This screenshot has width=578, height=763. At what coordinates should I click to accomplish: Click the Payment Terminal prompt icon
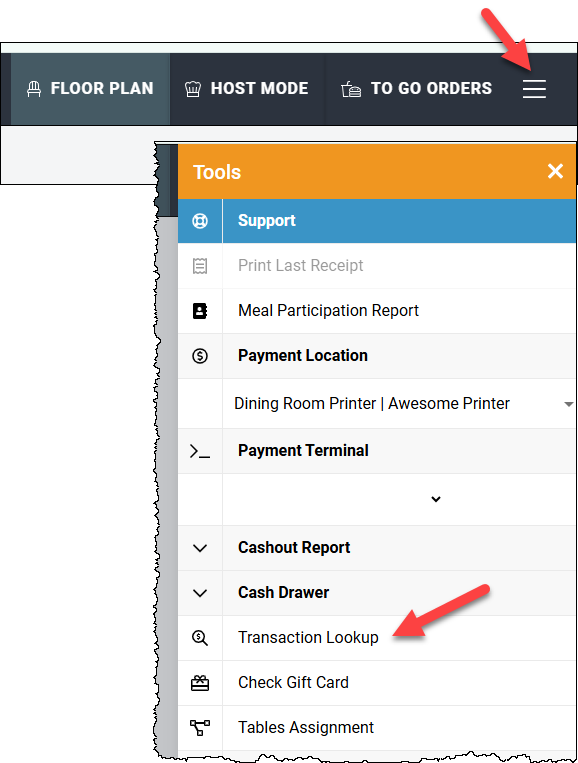point(200,451)
